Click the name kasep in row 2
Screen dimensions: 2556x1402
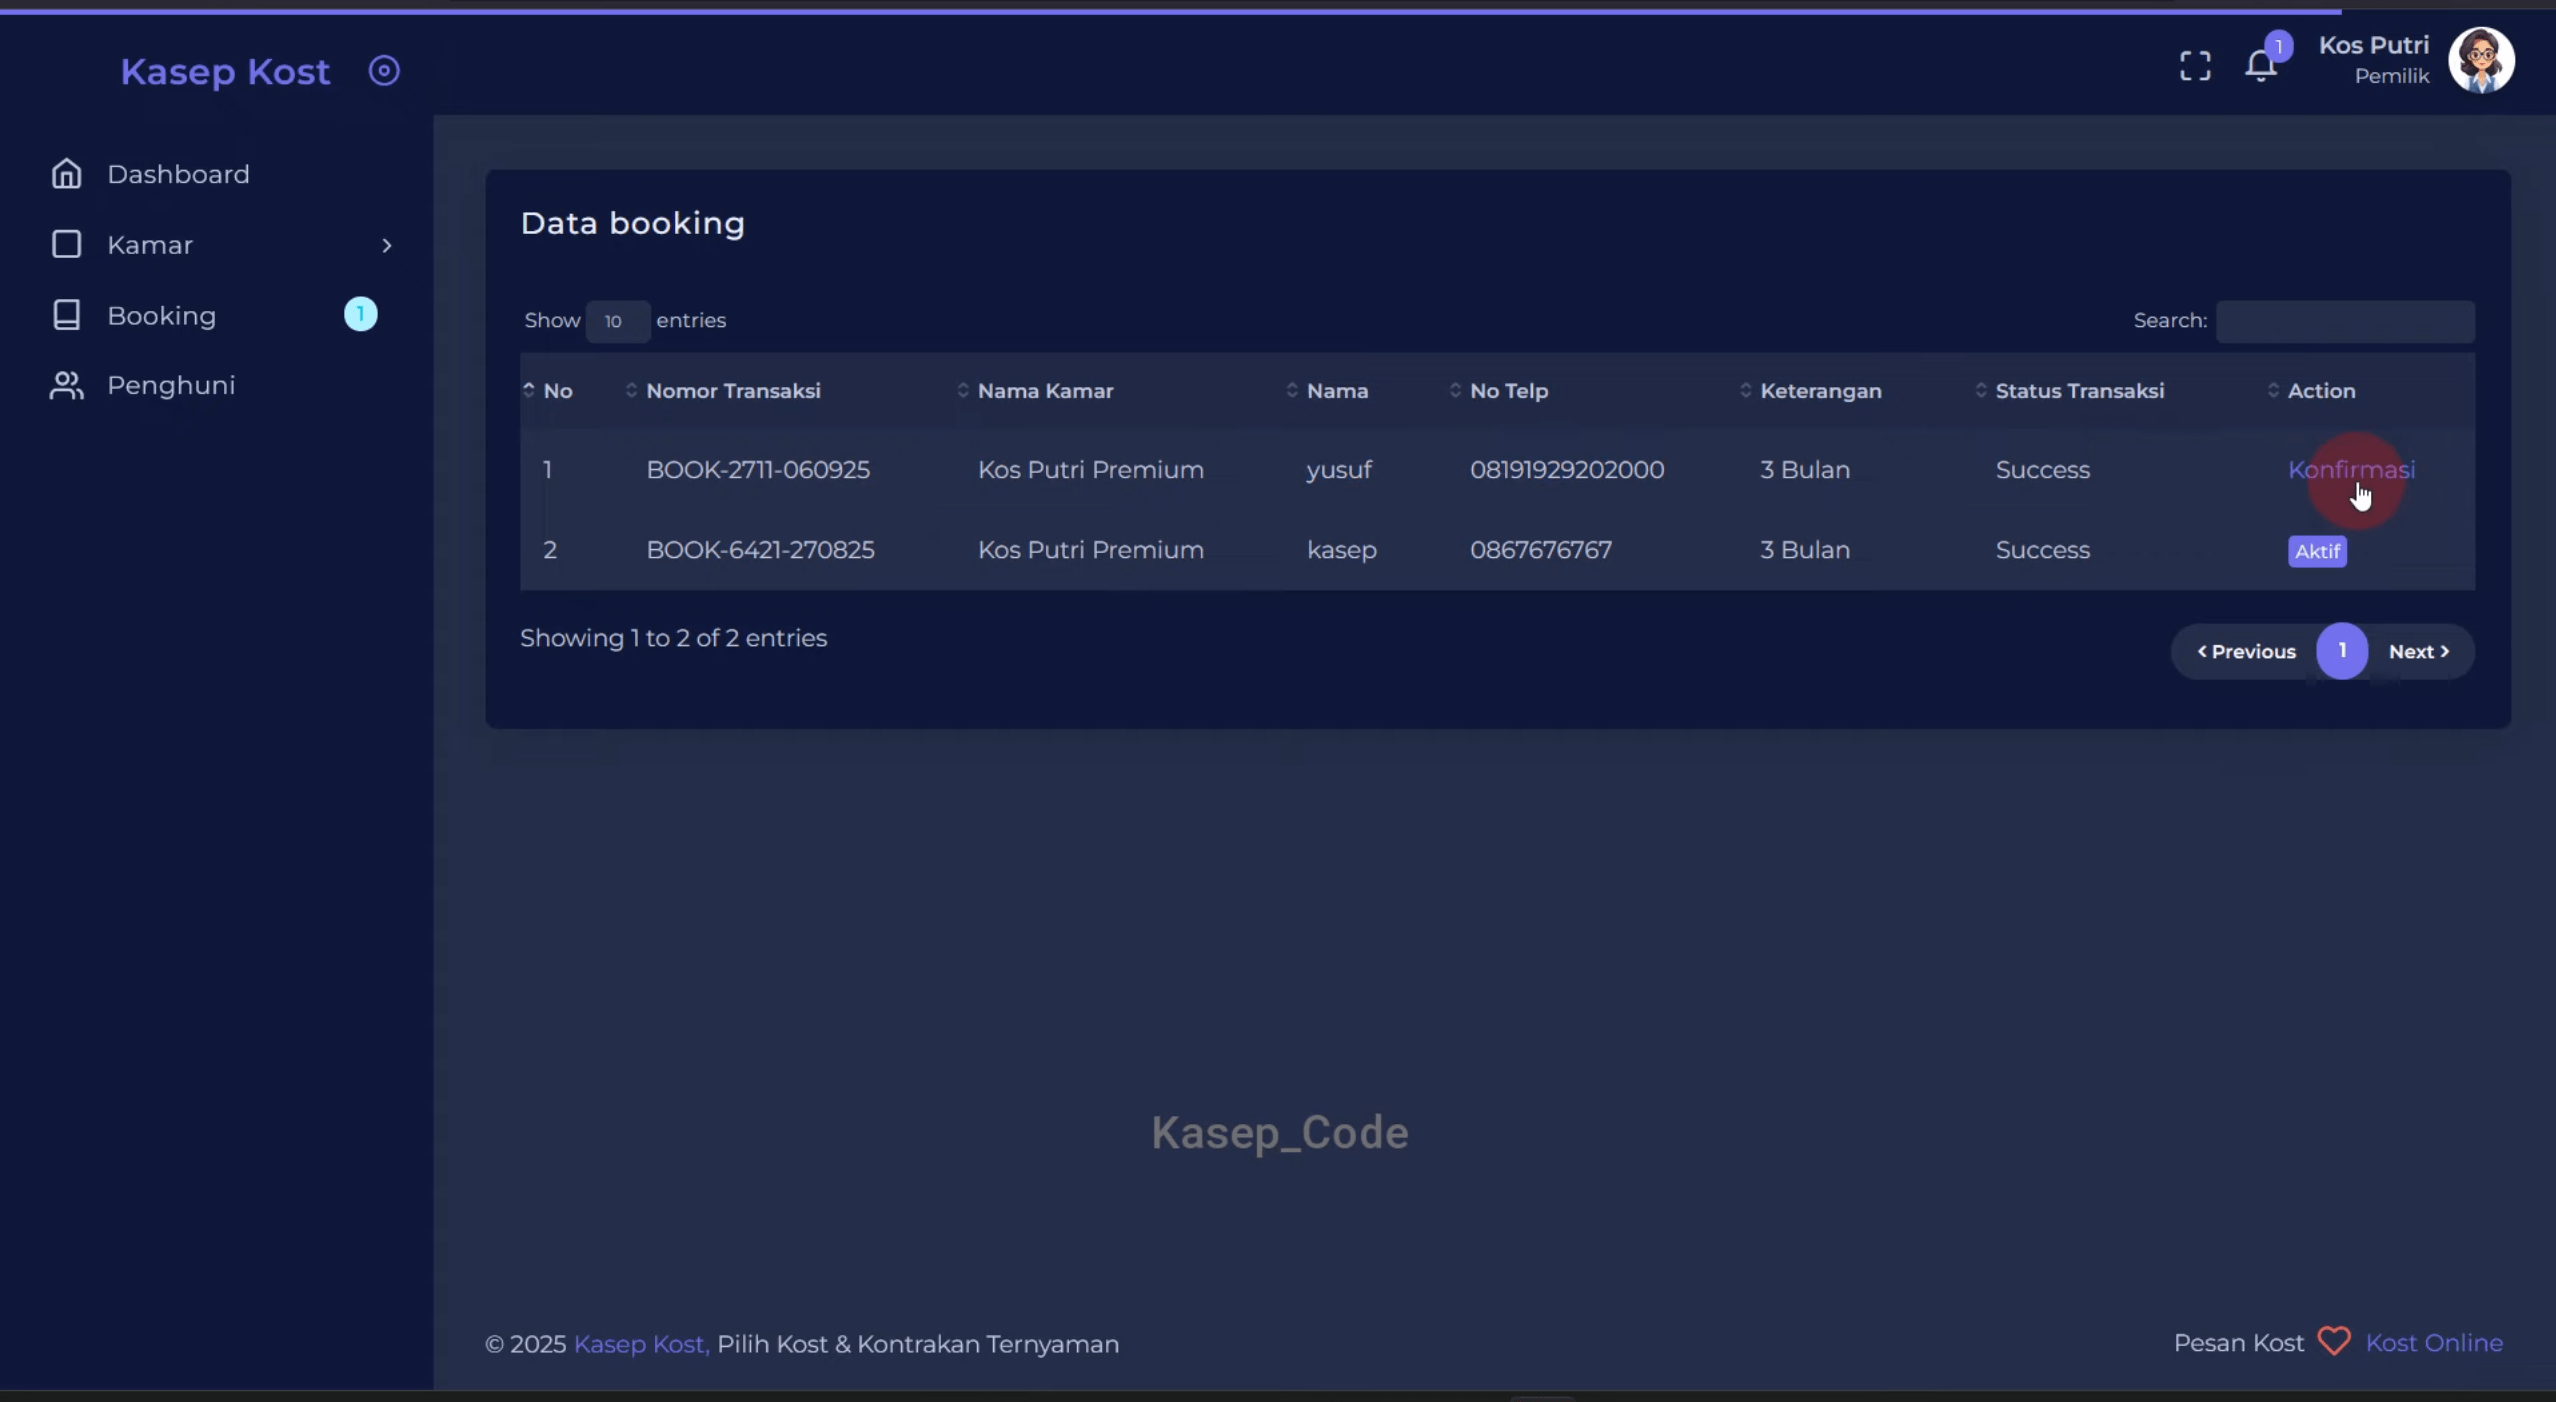click(x=1342, y=551)
